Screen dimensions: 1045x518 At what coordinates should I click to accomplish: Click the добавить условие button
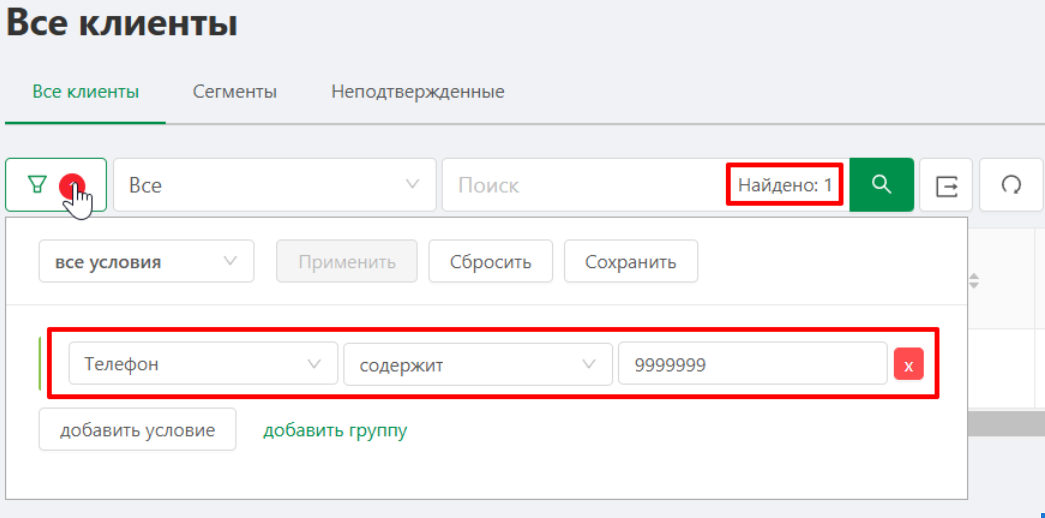pyautogui.click(x=137, y=429)
